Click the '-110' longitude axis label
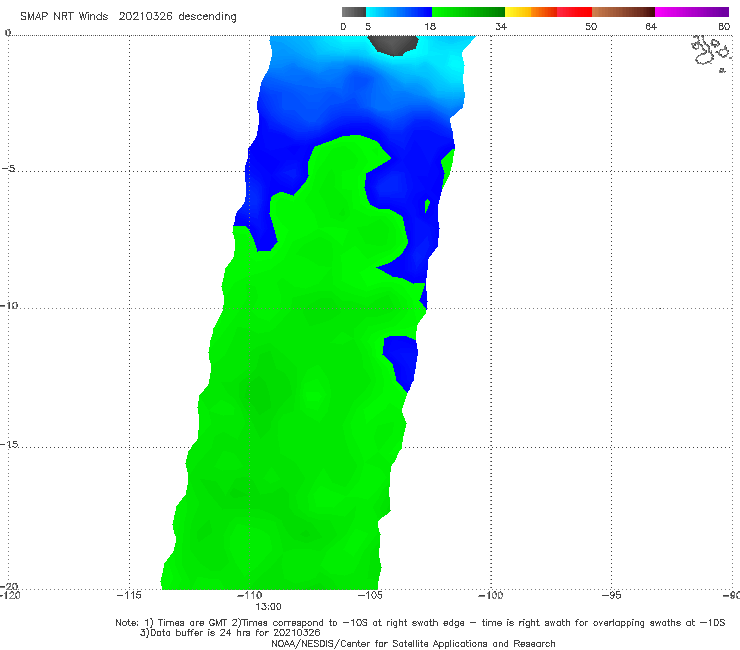 coord(250,595)
